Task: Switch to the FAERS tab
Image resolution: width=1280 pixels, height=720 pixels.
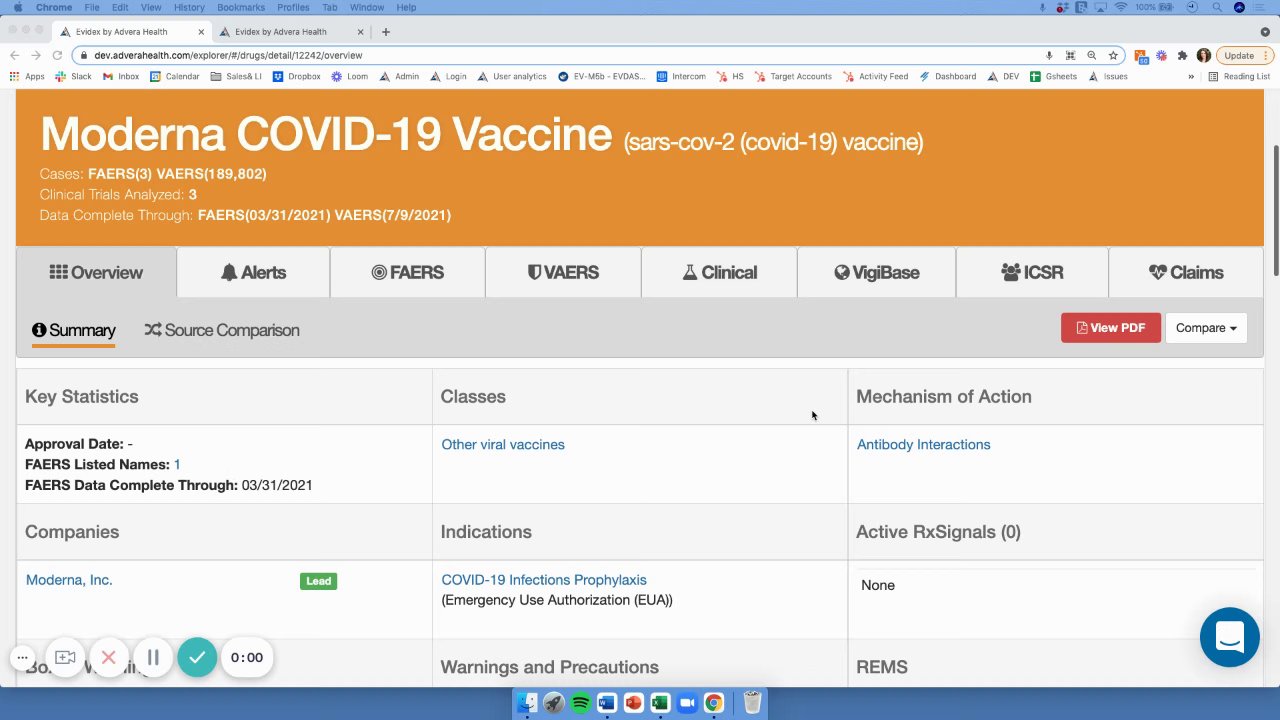Action: pyautogui.click(x=407, y=272)
